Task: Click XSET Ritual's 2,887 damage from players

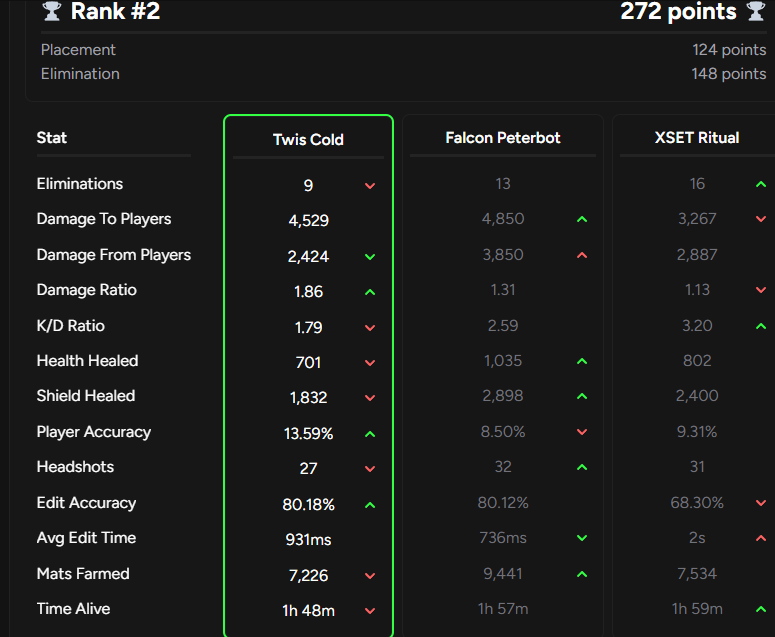Action: pyautogui.click(x=697, y=255)
